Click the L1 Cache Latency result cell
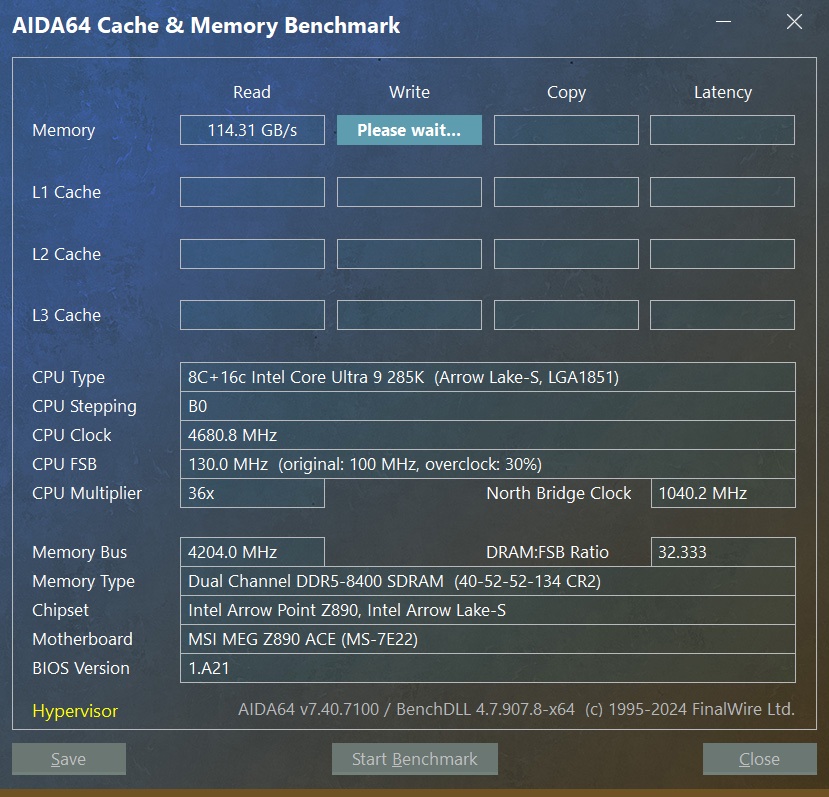This screenshot has height=797, width=829. point(722,192)
